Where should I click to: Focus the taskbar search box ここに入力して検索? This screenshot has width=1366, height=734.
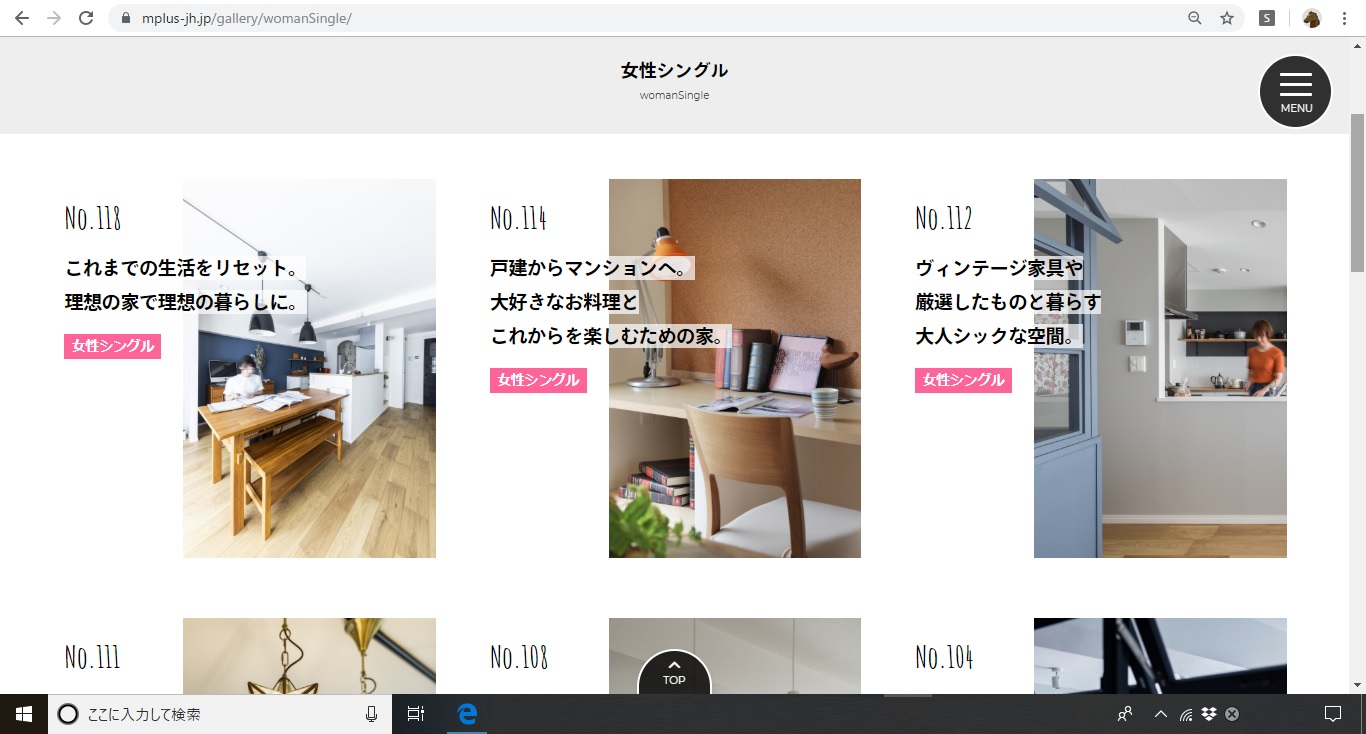click(220, 714)
